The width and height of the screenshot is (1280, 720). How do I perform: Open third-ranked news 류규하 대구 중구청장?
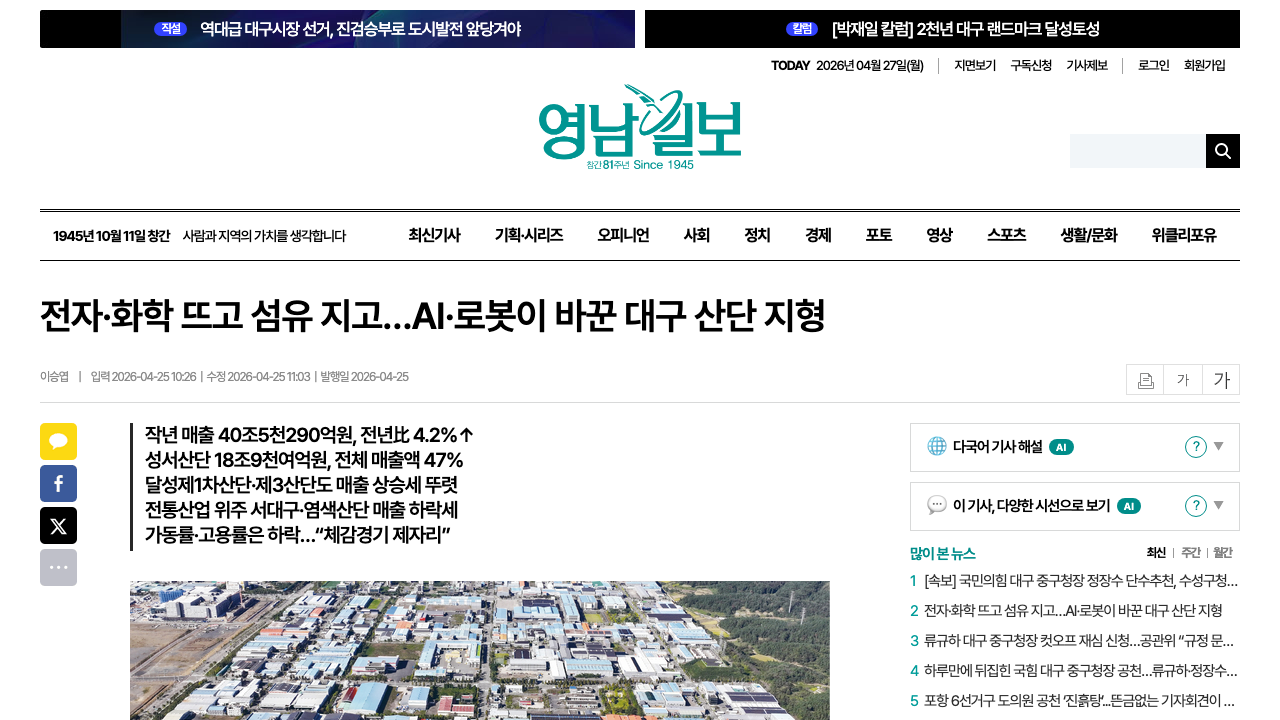(1079, 641)
